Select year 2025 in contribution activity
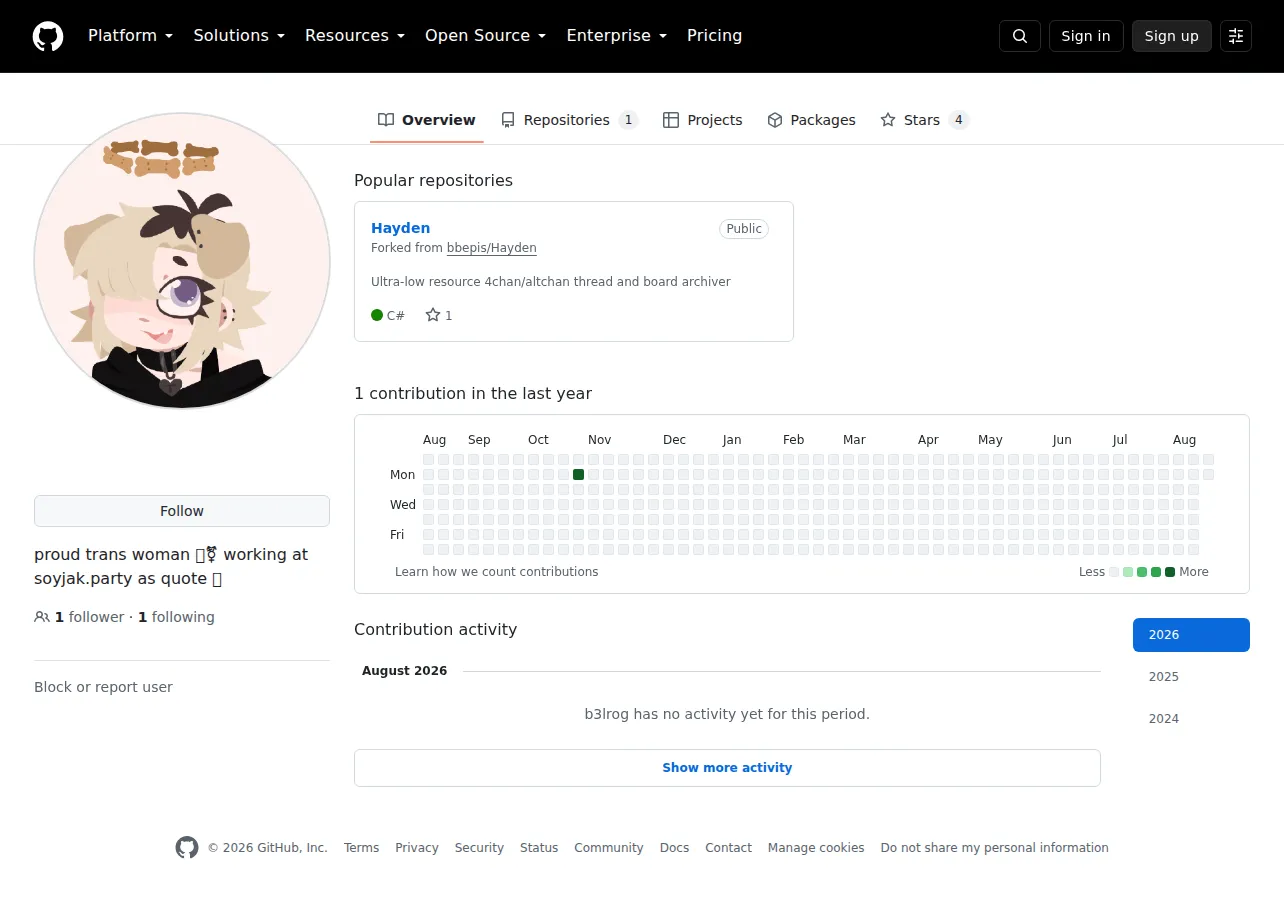1284x901 pixels. pyautogui.click(x=1191, y=677)
